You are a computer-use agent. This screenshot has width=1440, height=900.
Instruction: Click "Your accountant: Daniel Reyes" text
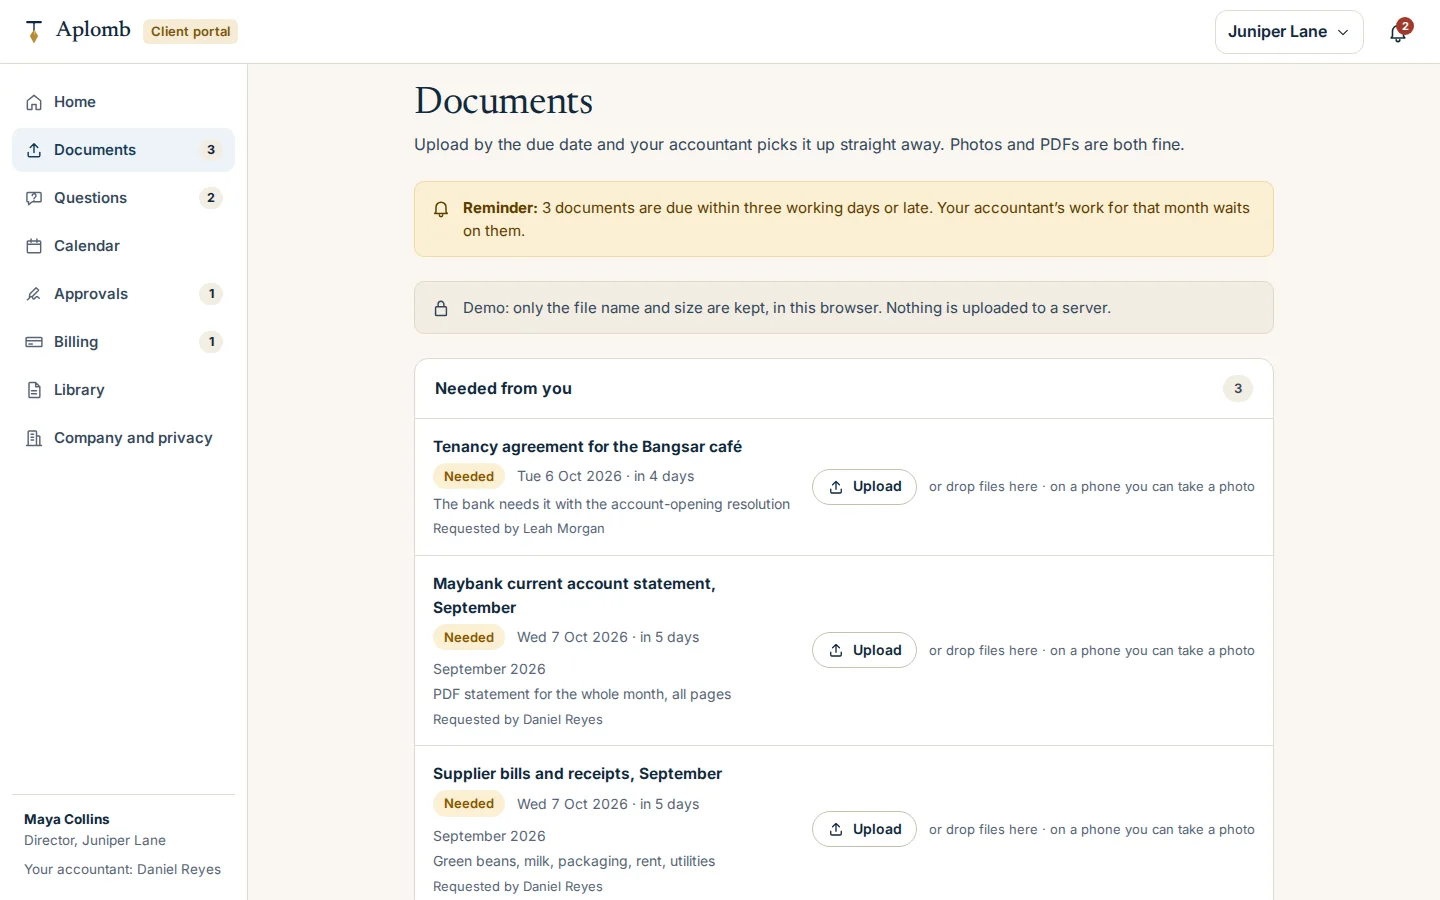122,870
